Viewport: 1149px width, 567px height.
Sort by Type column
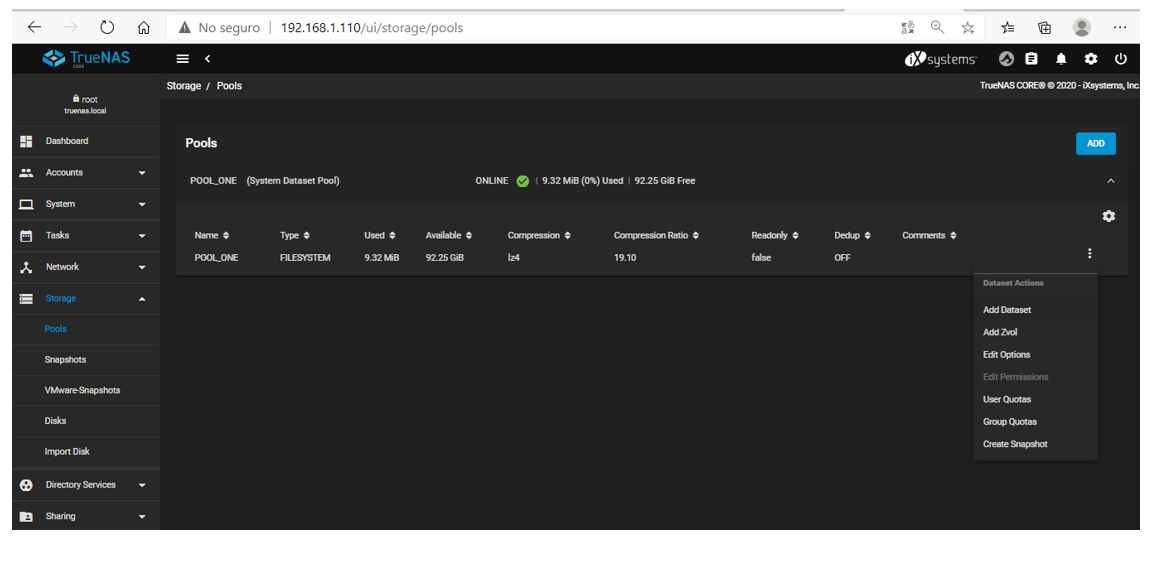point(295,235)
